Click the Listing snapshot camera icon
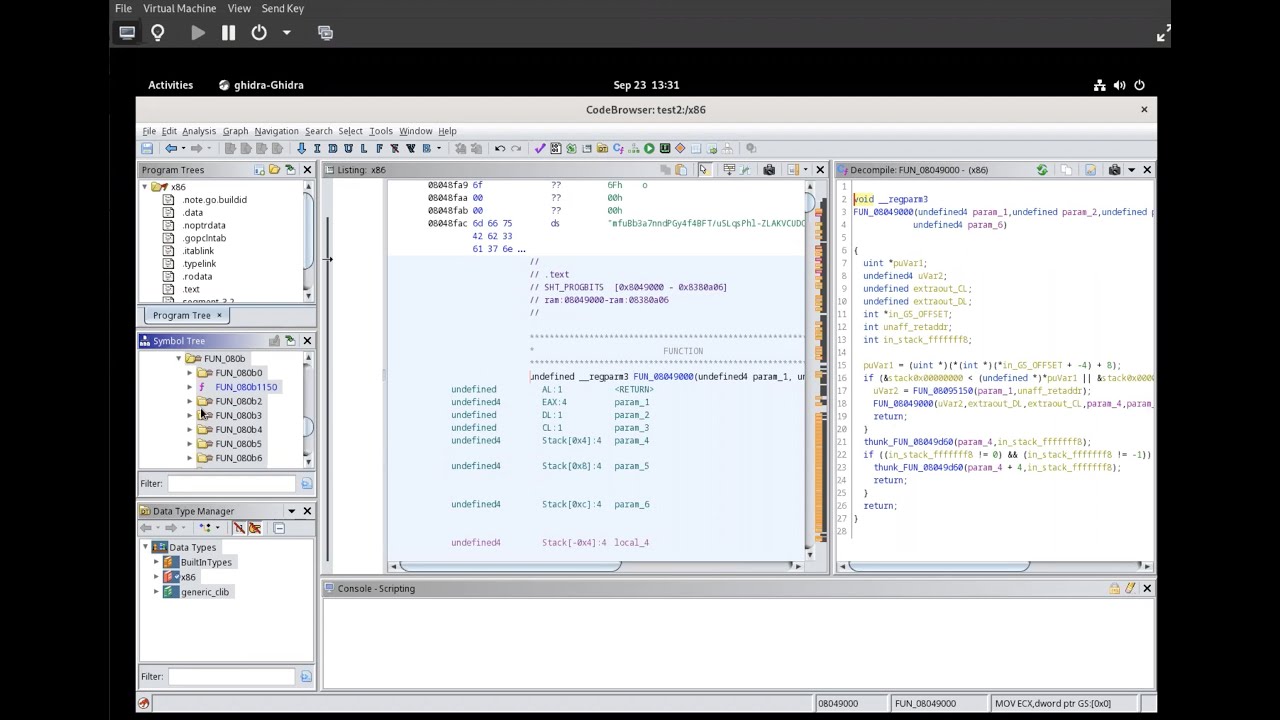The width and height of the screenshot is (1280, 720). 769,170
